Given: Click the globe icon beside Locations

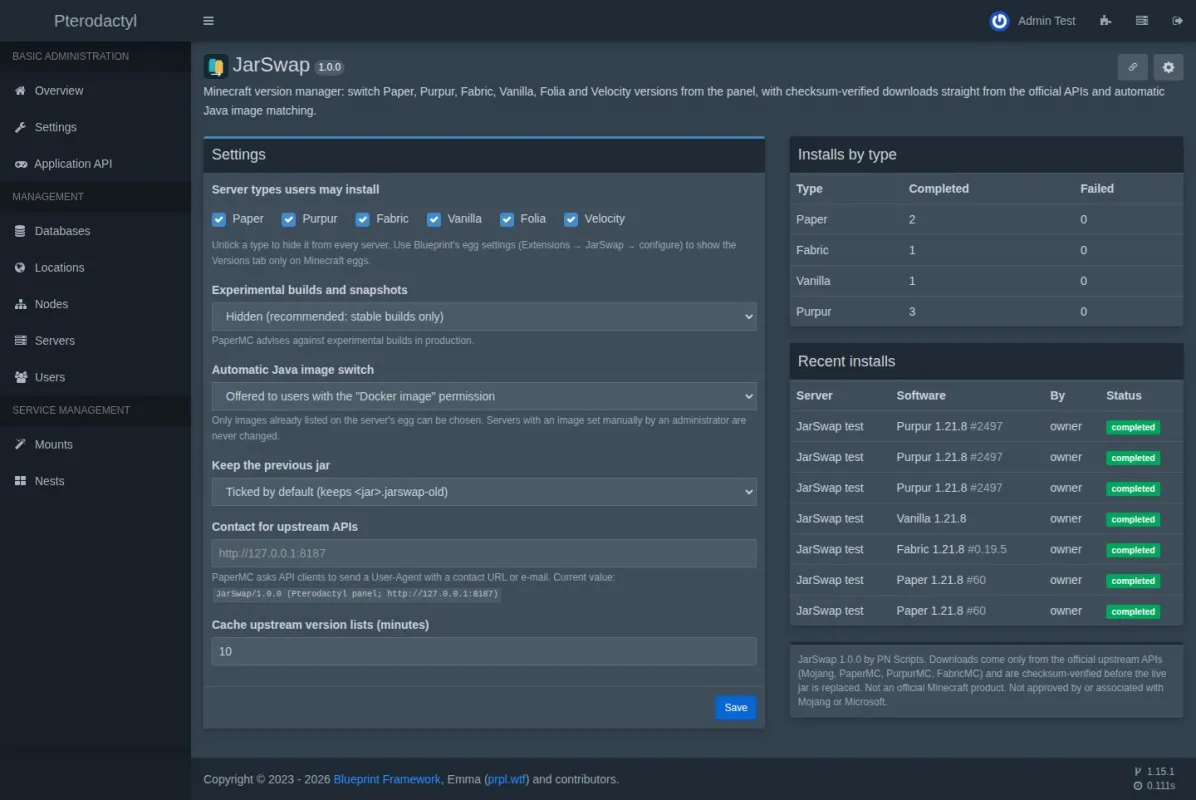Looking at the screenshot, I should [x=20, y=267].
